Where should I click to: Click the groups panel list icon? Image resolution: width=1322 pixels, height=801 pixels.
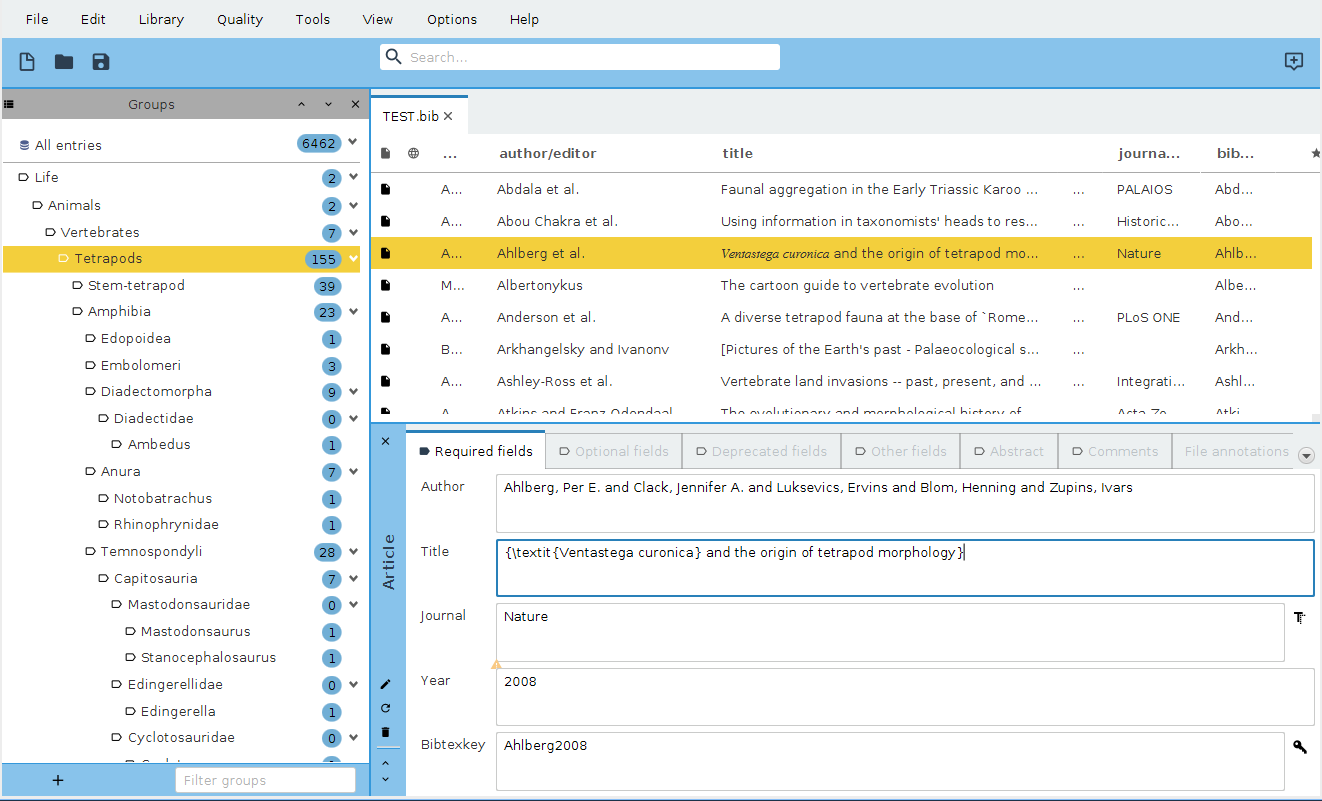click(x=9, y=103)
